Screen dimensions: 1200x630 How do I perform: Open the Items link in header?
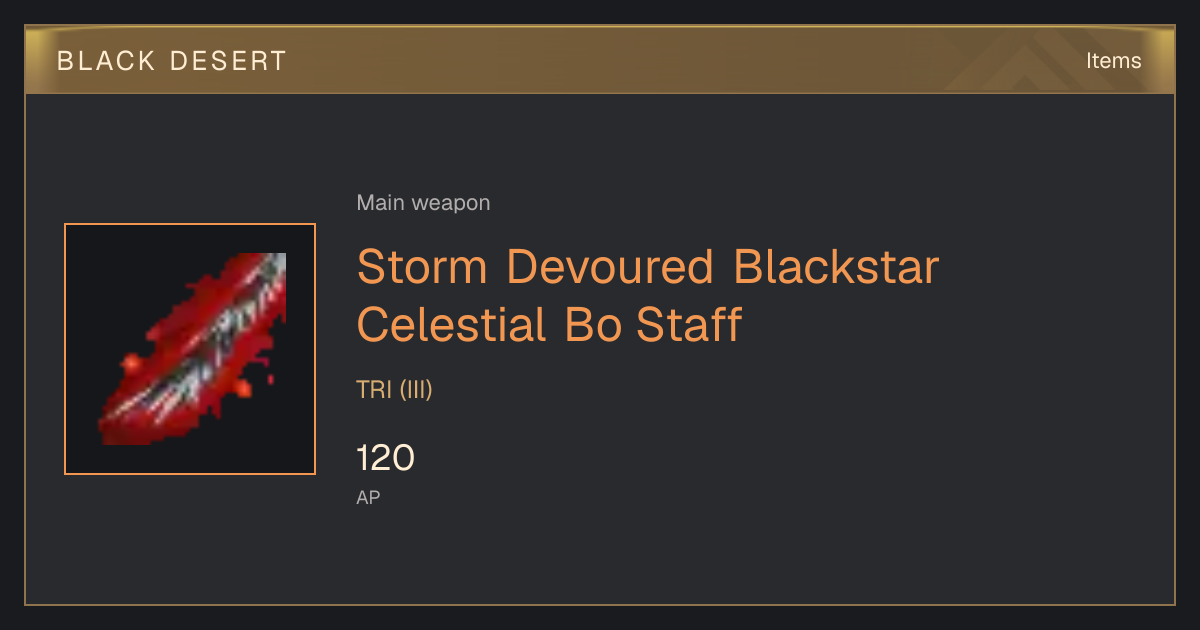click(x=1113, y=60)
